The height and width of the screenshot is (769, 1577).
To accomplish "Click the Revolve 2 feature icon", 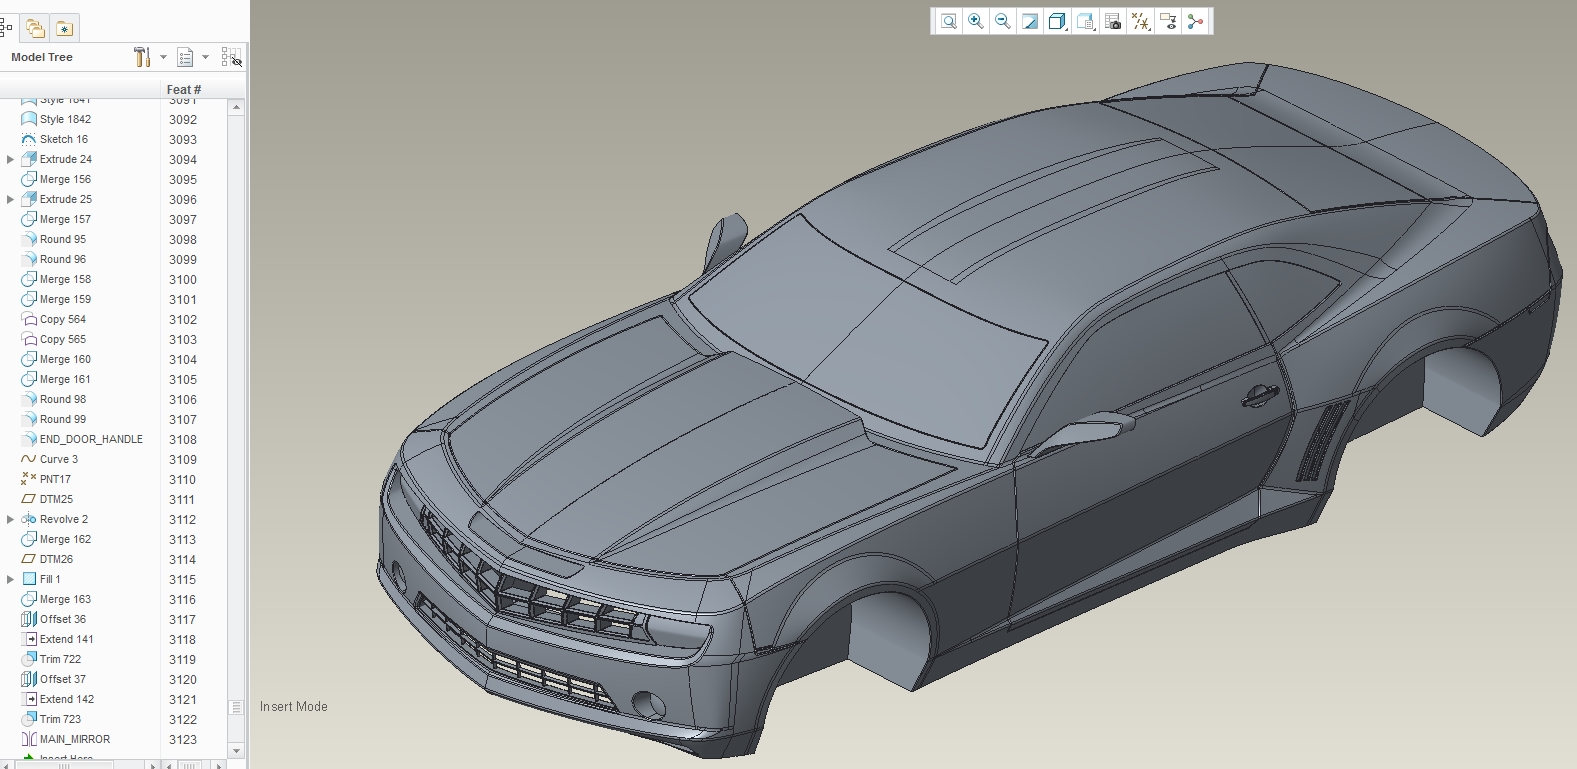I will (x=29, y=519).
